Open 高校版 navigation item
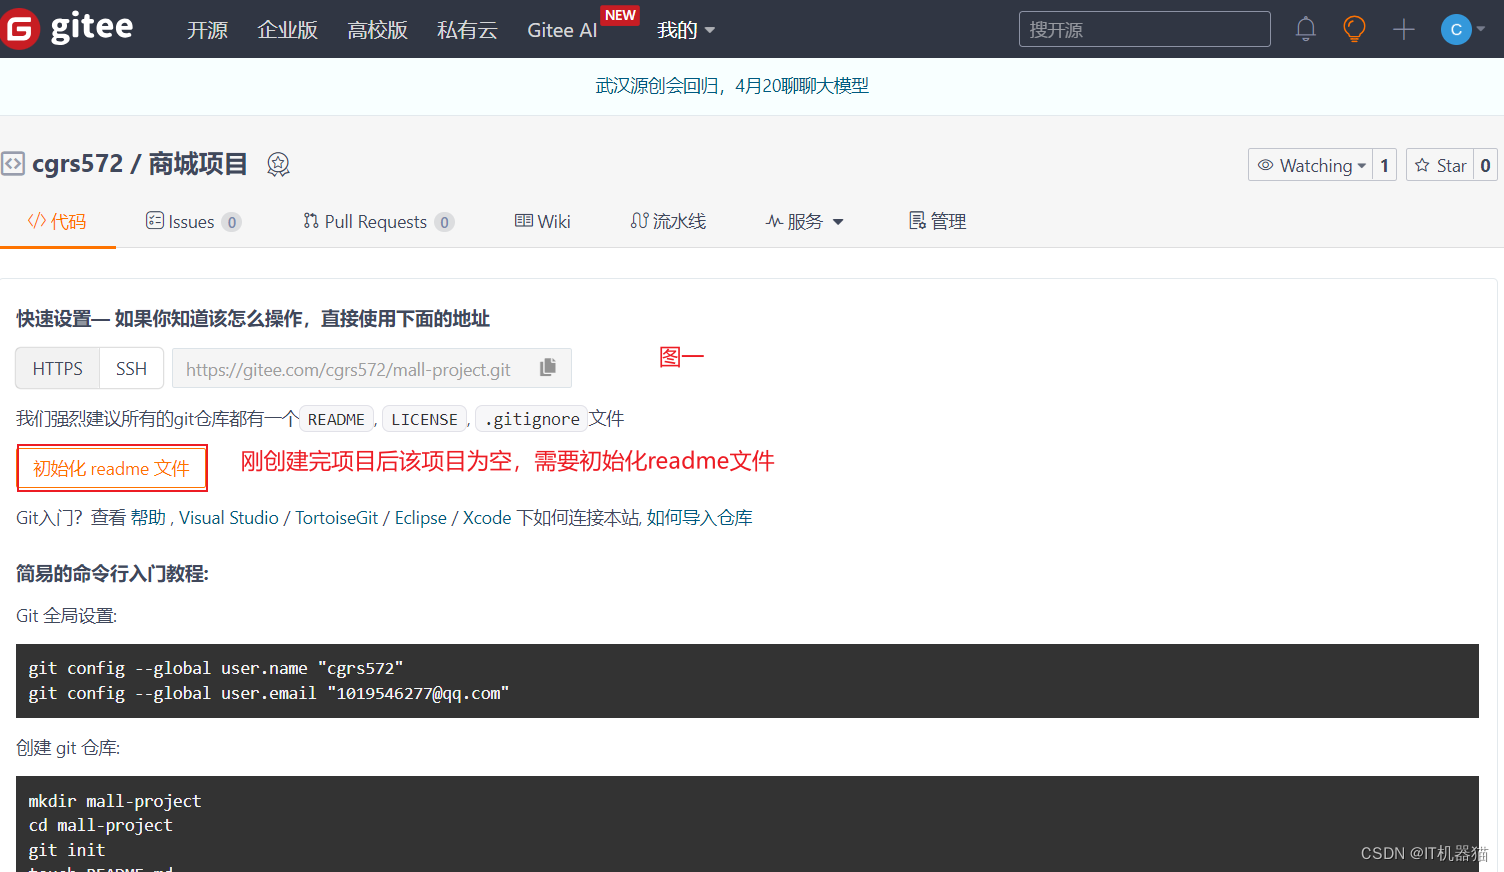1504x872 pixels. point(377,30)
